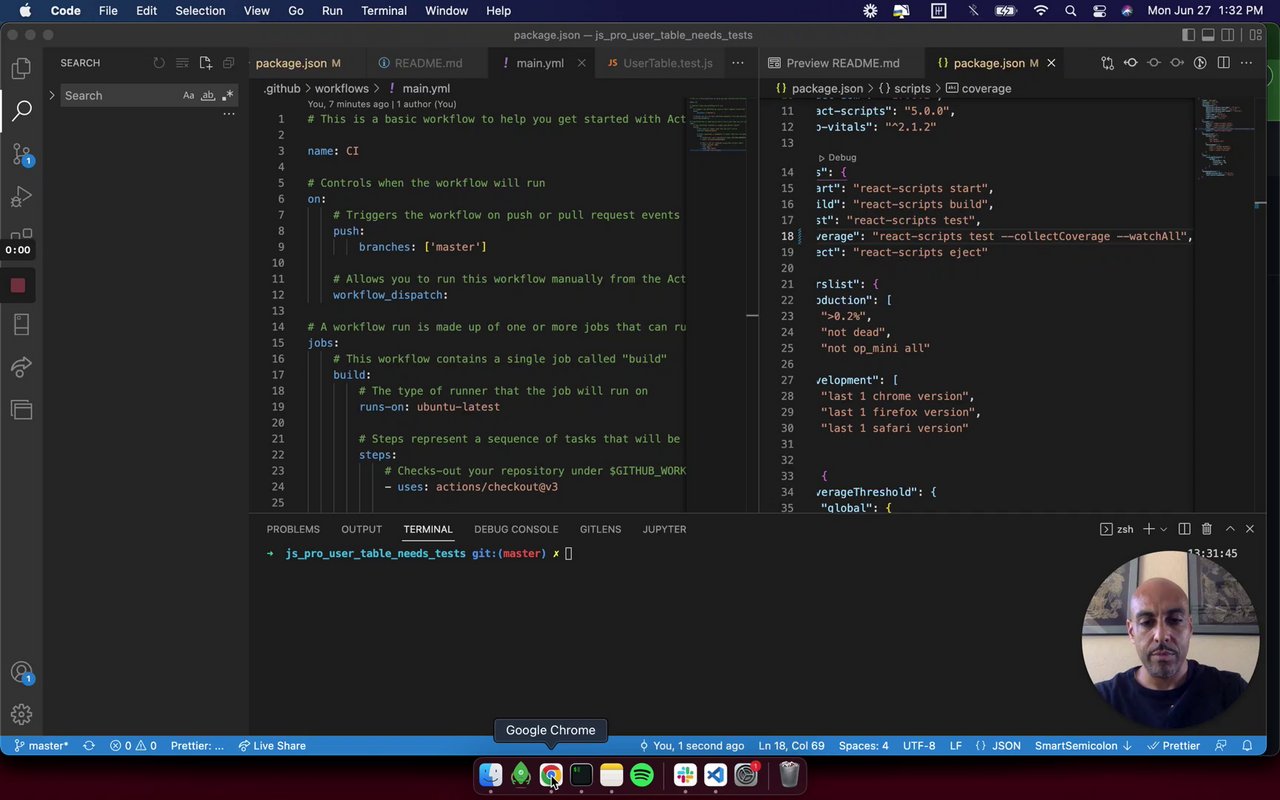Kill the terminal with the trash icon

[1207, 529]
